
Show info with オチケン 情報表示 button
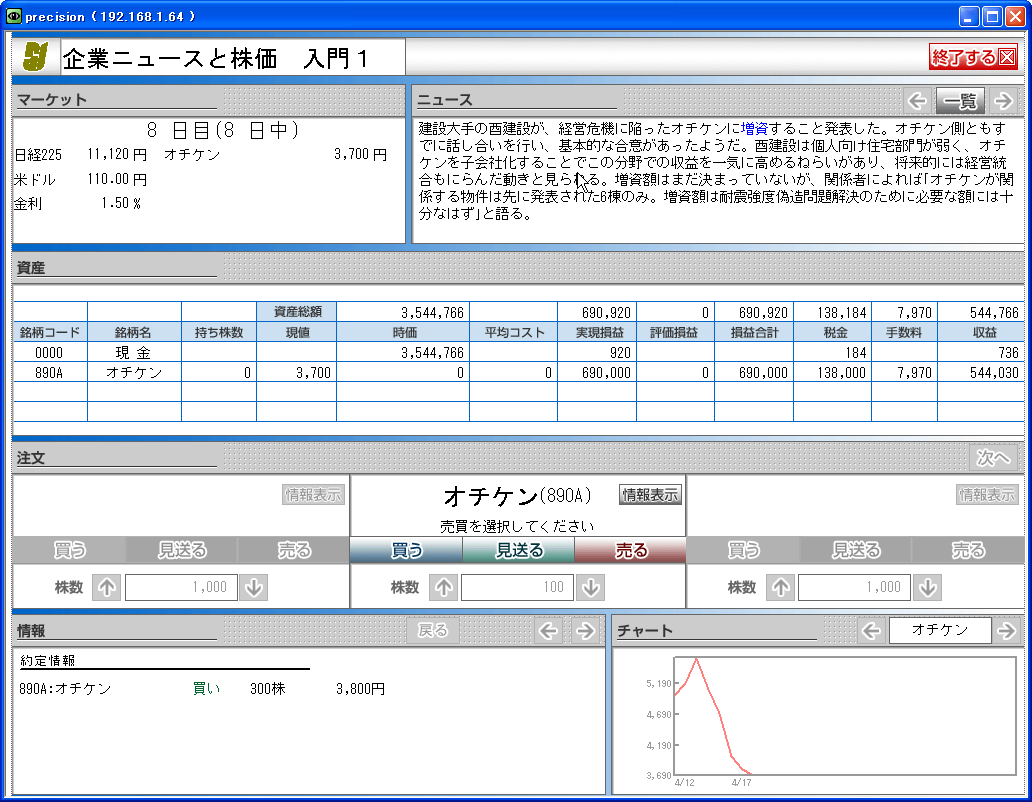pyautogui.click(x=650, y=495)
